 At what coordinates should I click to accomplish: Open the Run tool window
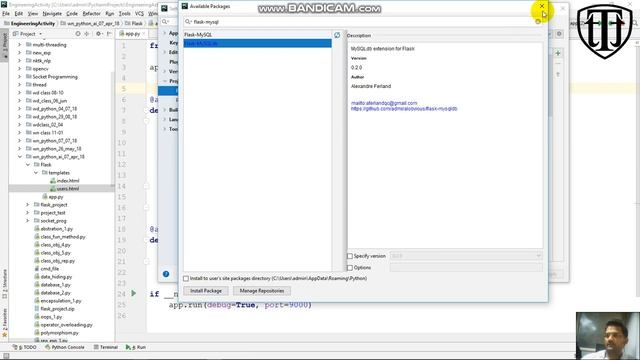(x=136, y=347)
